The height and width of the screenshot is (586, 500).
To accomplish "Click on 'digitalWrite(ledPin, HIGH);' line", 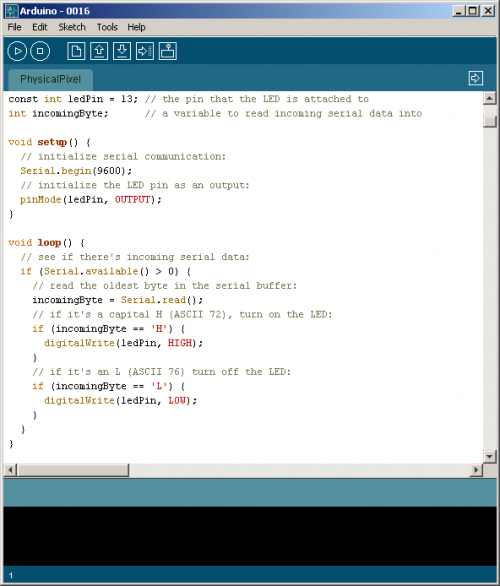I will click(123, 343).
